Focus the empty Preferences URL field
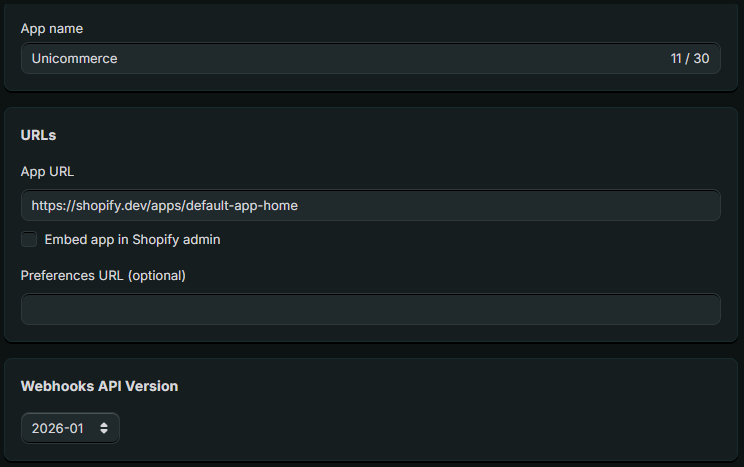 point(370,309)
